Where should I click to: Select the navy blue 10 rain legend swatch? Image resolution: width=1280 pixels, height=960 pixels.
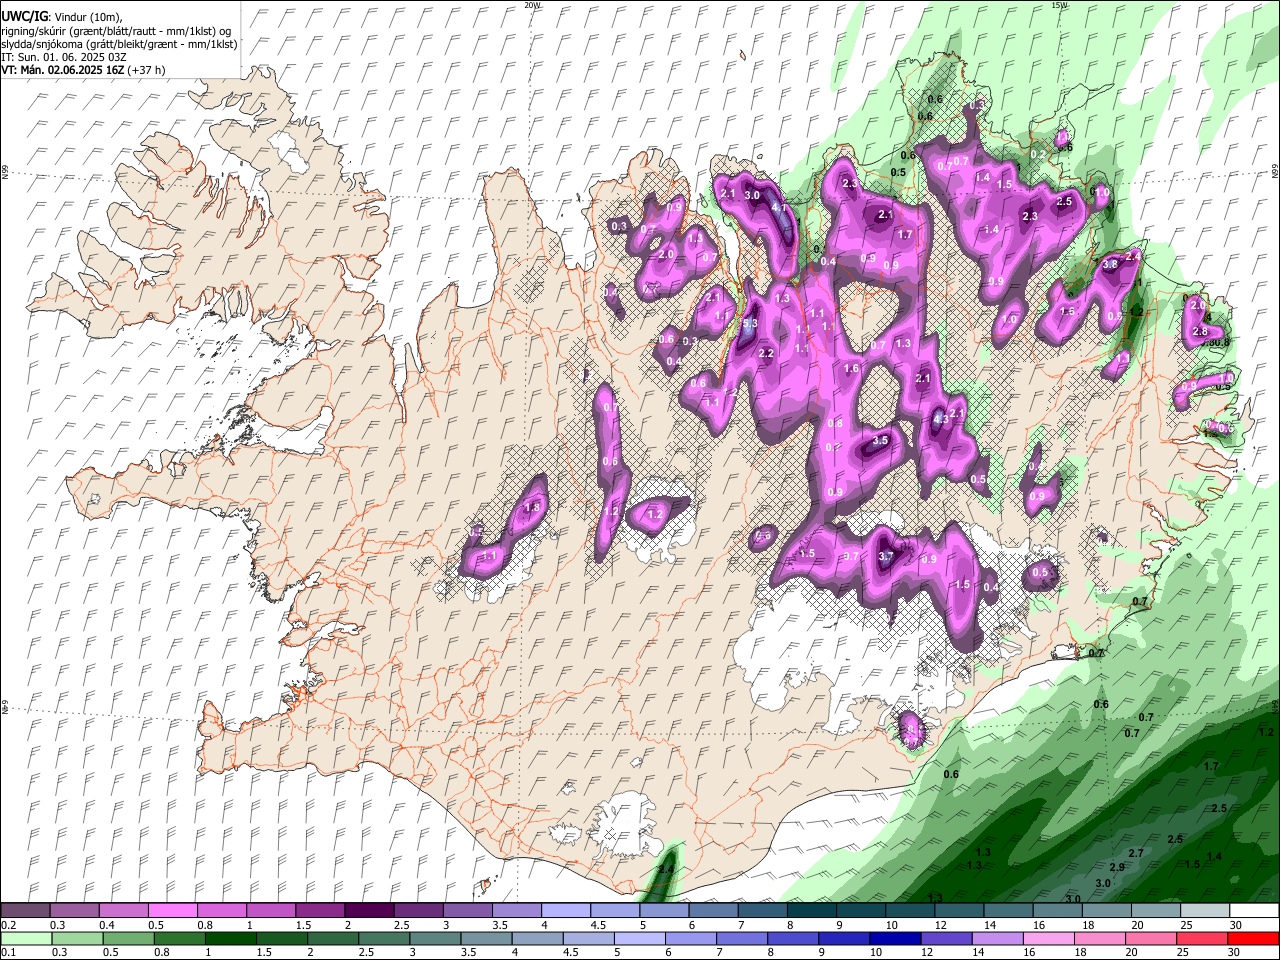tap(895, 938)
